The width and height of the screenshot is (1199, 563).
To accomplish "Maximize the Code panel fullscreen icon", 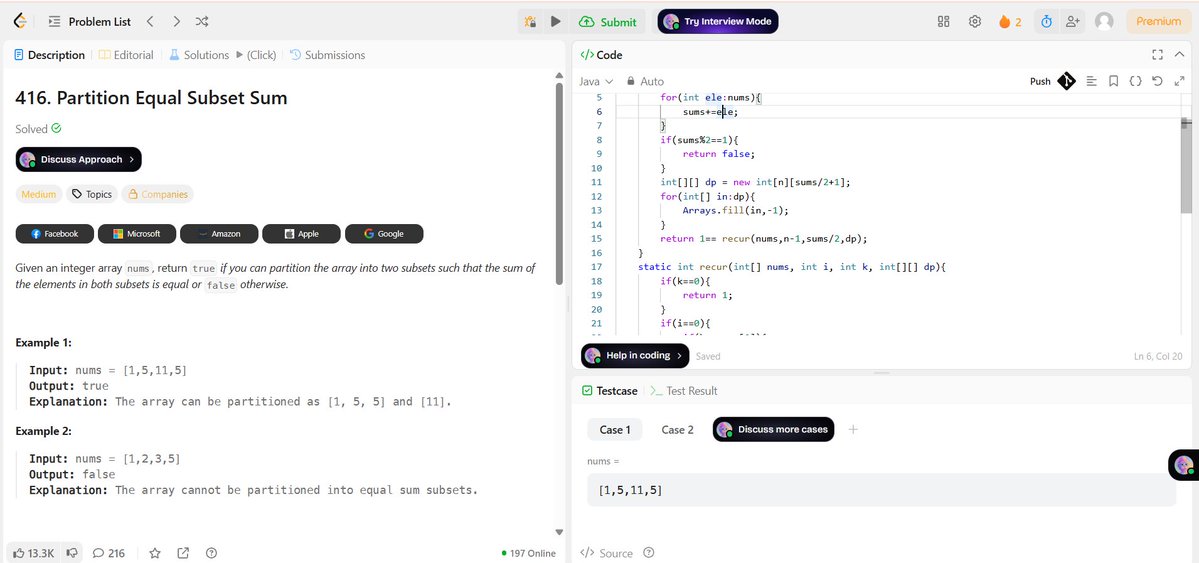I will [1158, 55].
